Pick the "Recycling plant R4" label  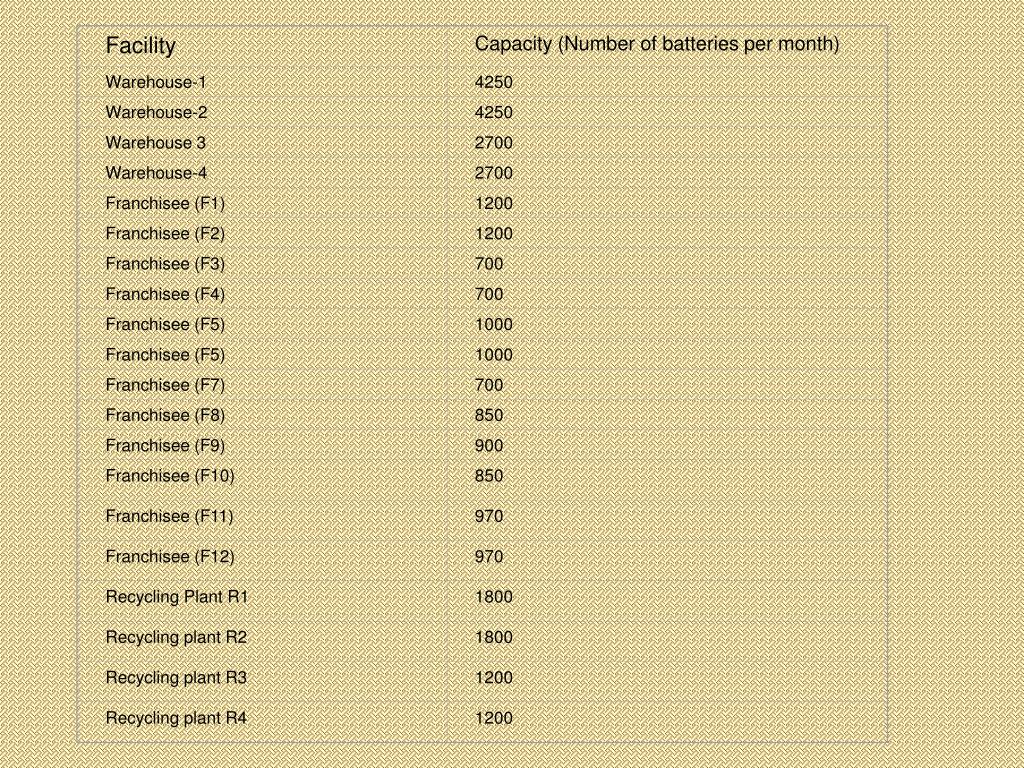(176, 719)
